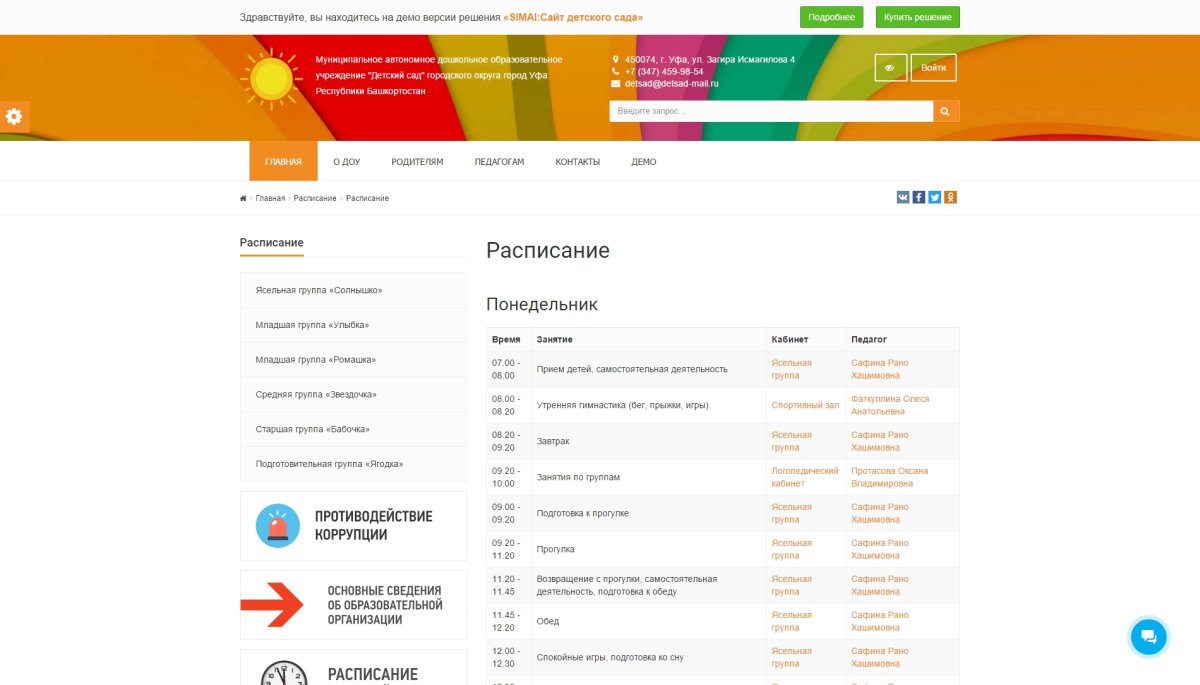Screen dimensions: 1200x685
Task: Expand the О ДОУ menu
Action: click(x=346, y=161)
